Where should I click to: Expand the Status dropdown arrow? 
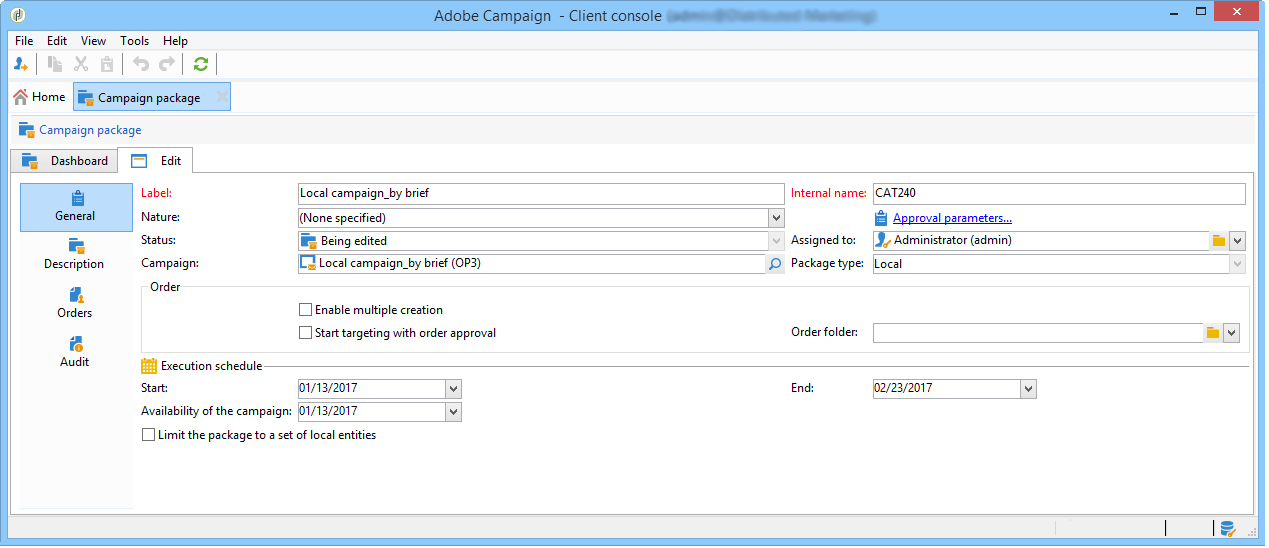(776, 241)
